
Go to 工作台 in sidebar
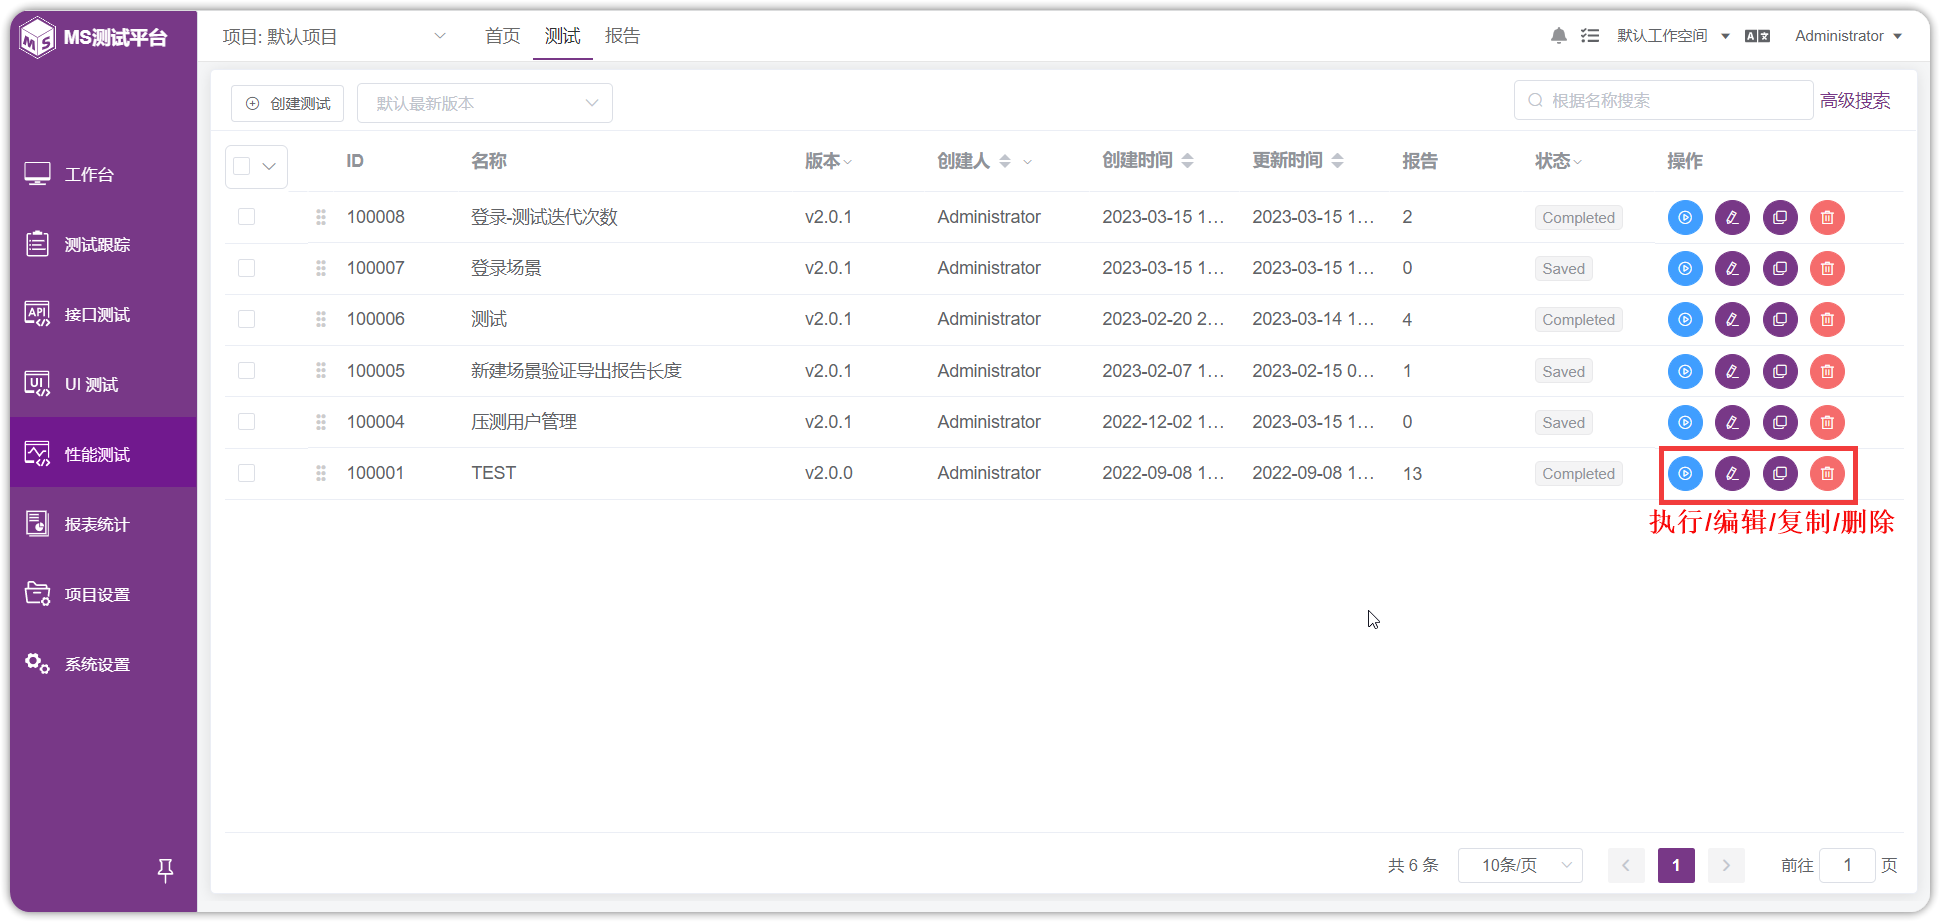104,174
